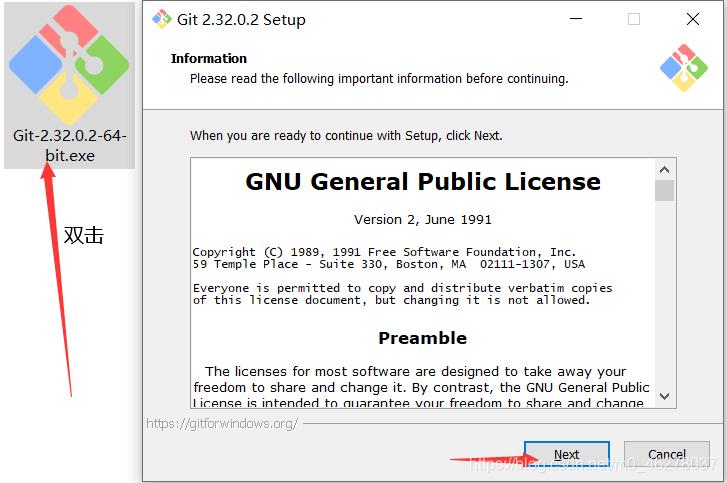Viewport: 727px width, 483px height.
Task: Minimize the Git Setup window
Action: coord(576,19)
